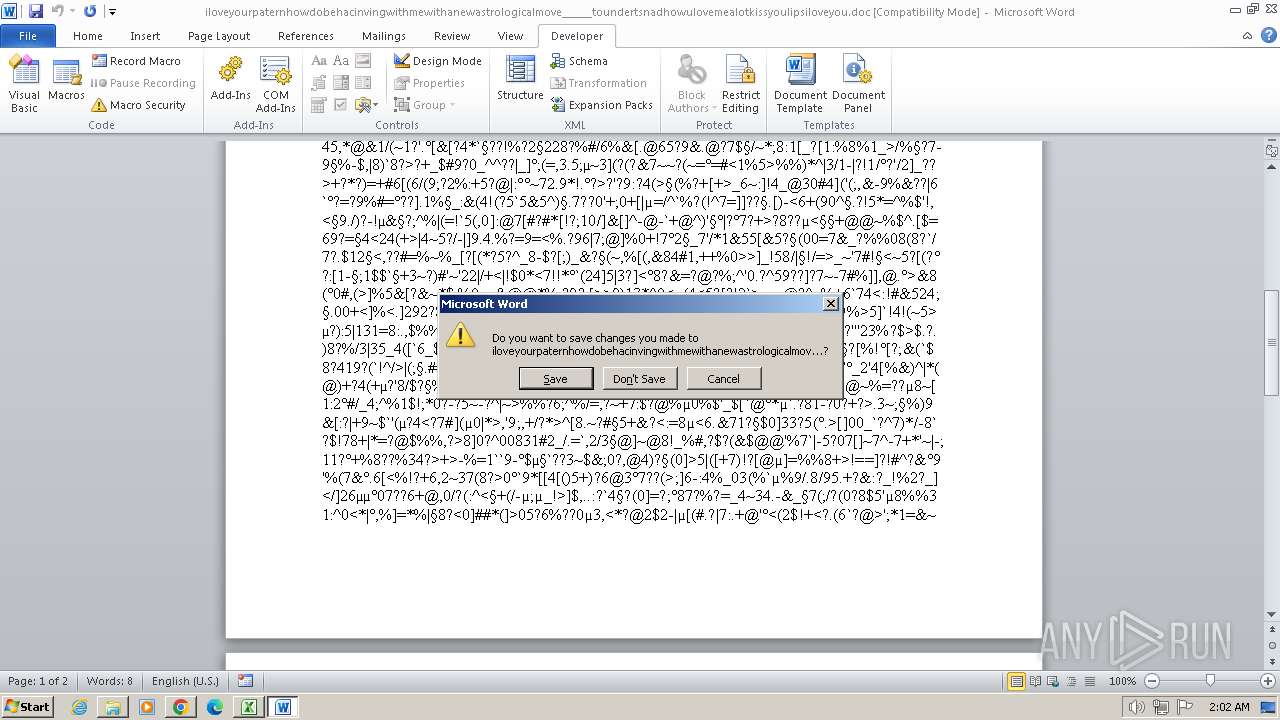Switch to the Page Layout tab
Viewport: 1280px width, 720px height.
pyautogui.click(x=219, y=36)
